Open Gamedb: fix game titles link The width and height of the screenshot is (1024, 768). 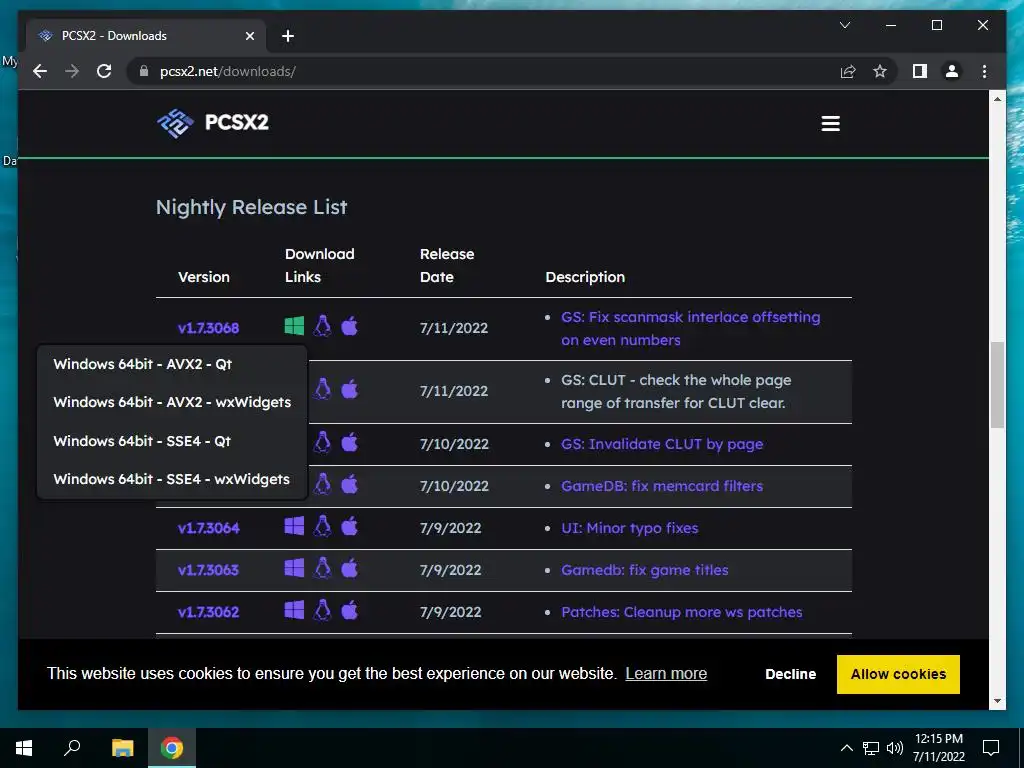click(645, 570)
